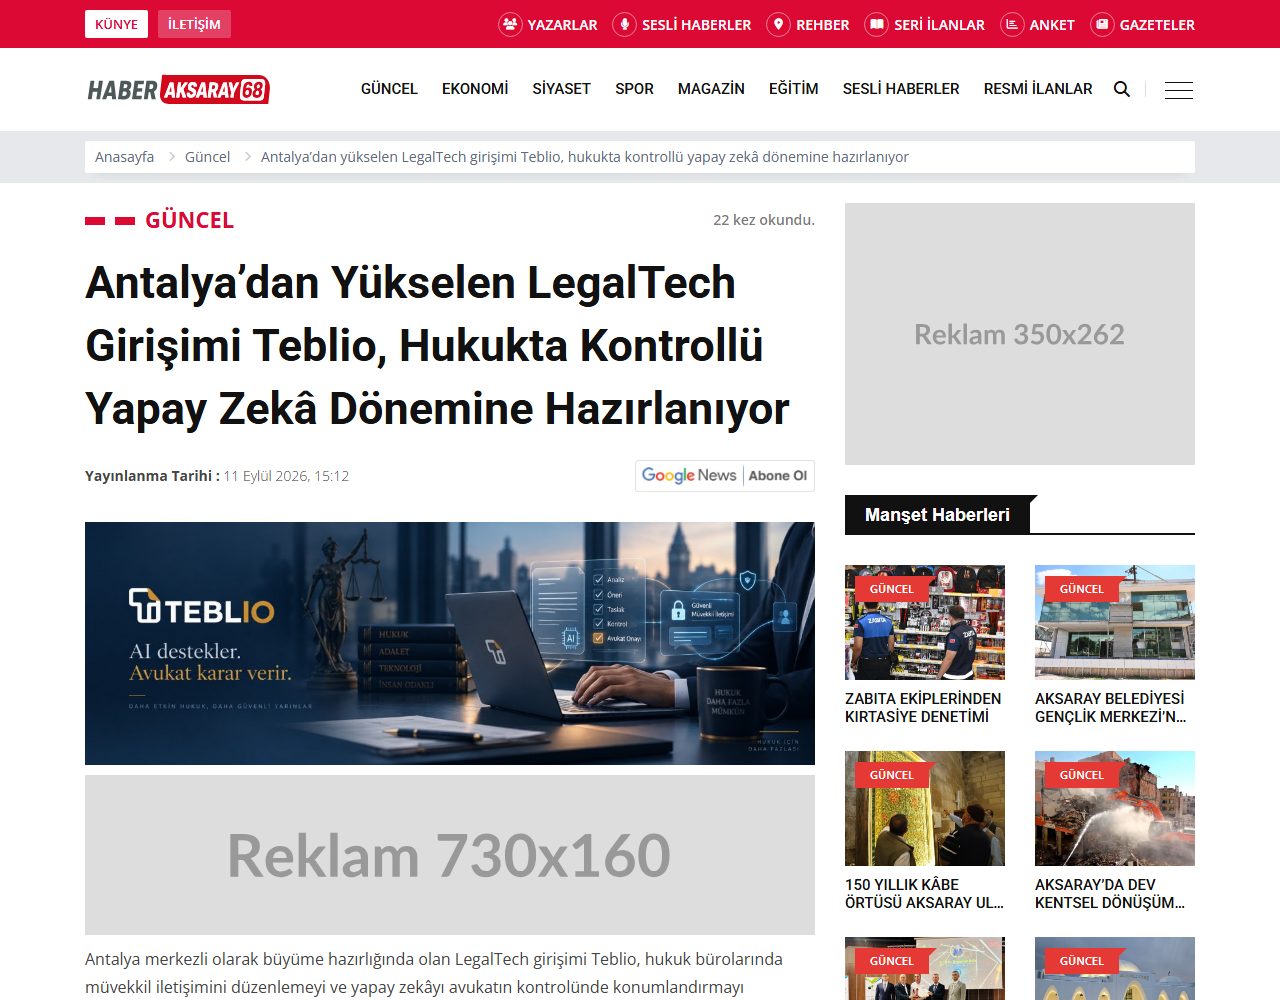Click the Reklam 730x160 ad banner
The image size is (1280, 1000).
(x=450, y=855)
